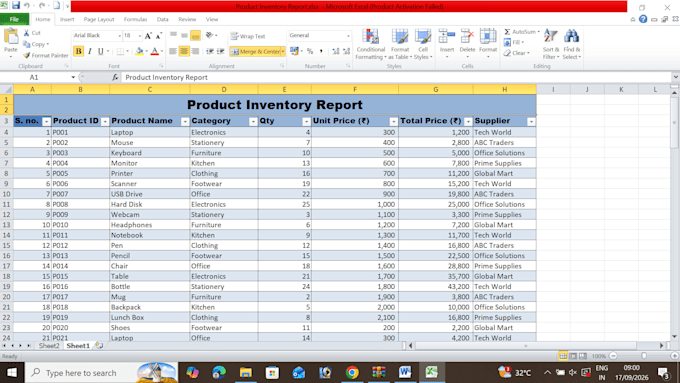
Task: Open Conditional Formatting menu
Action: pos(371,44)
